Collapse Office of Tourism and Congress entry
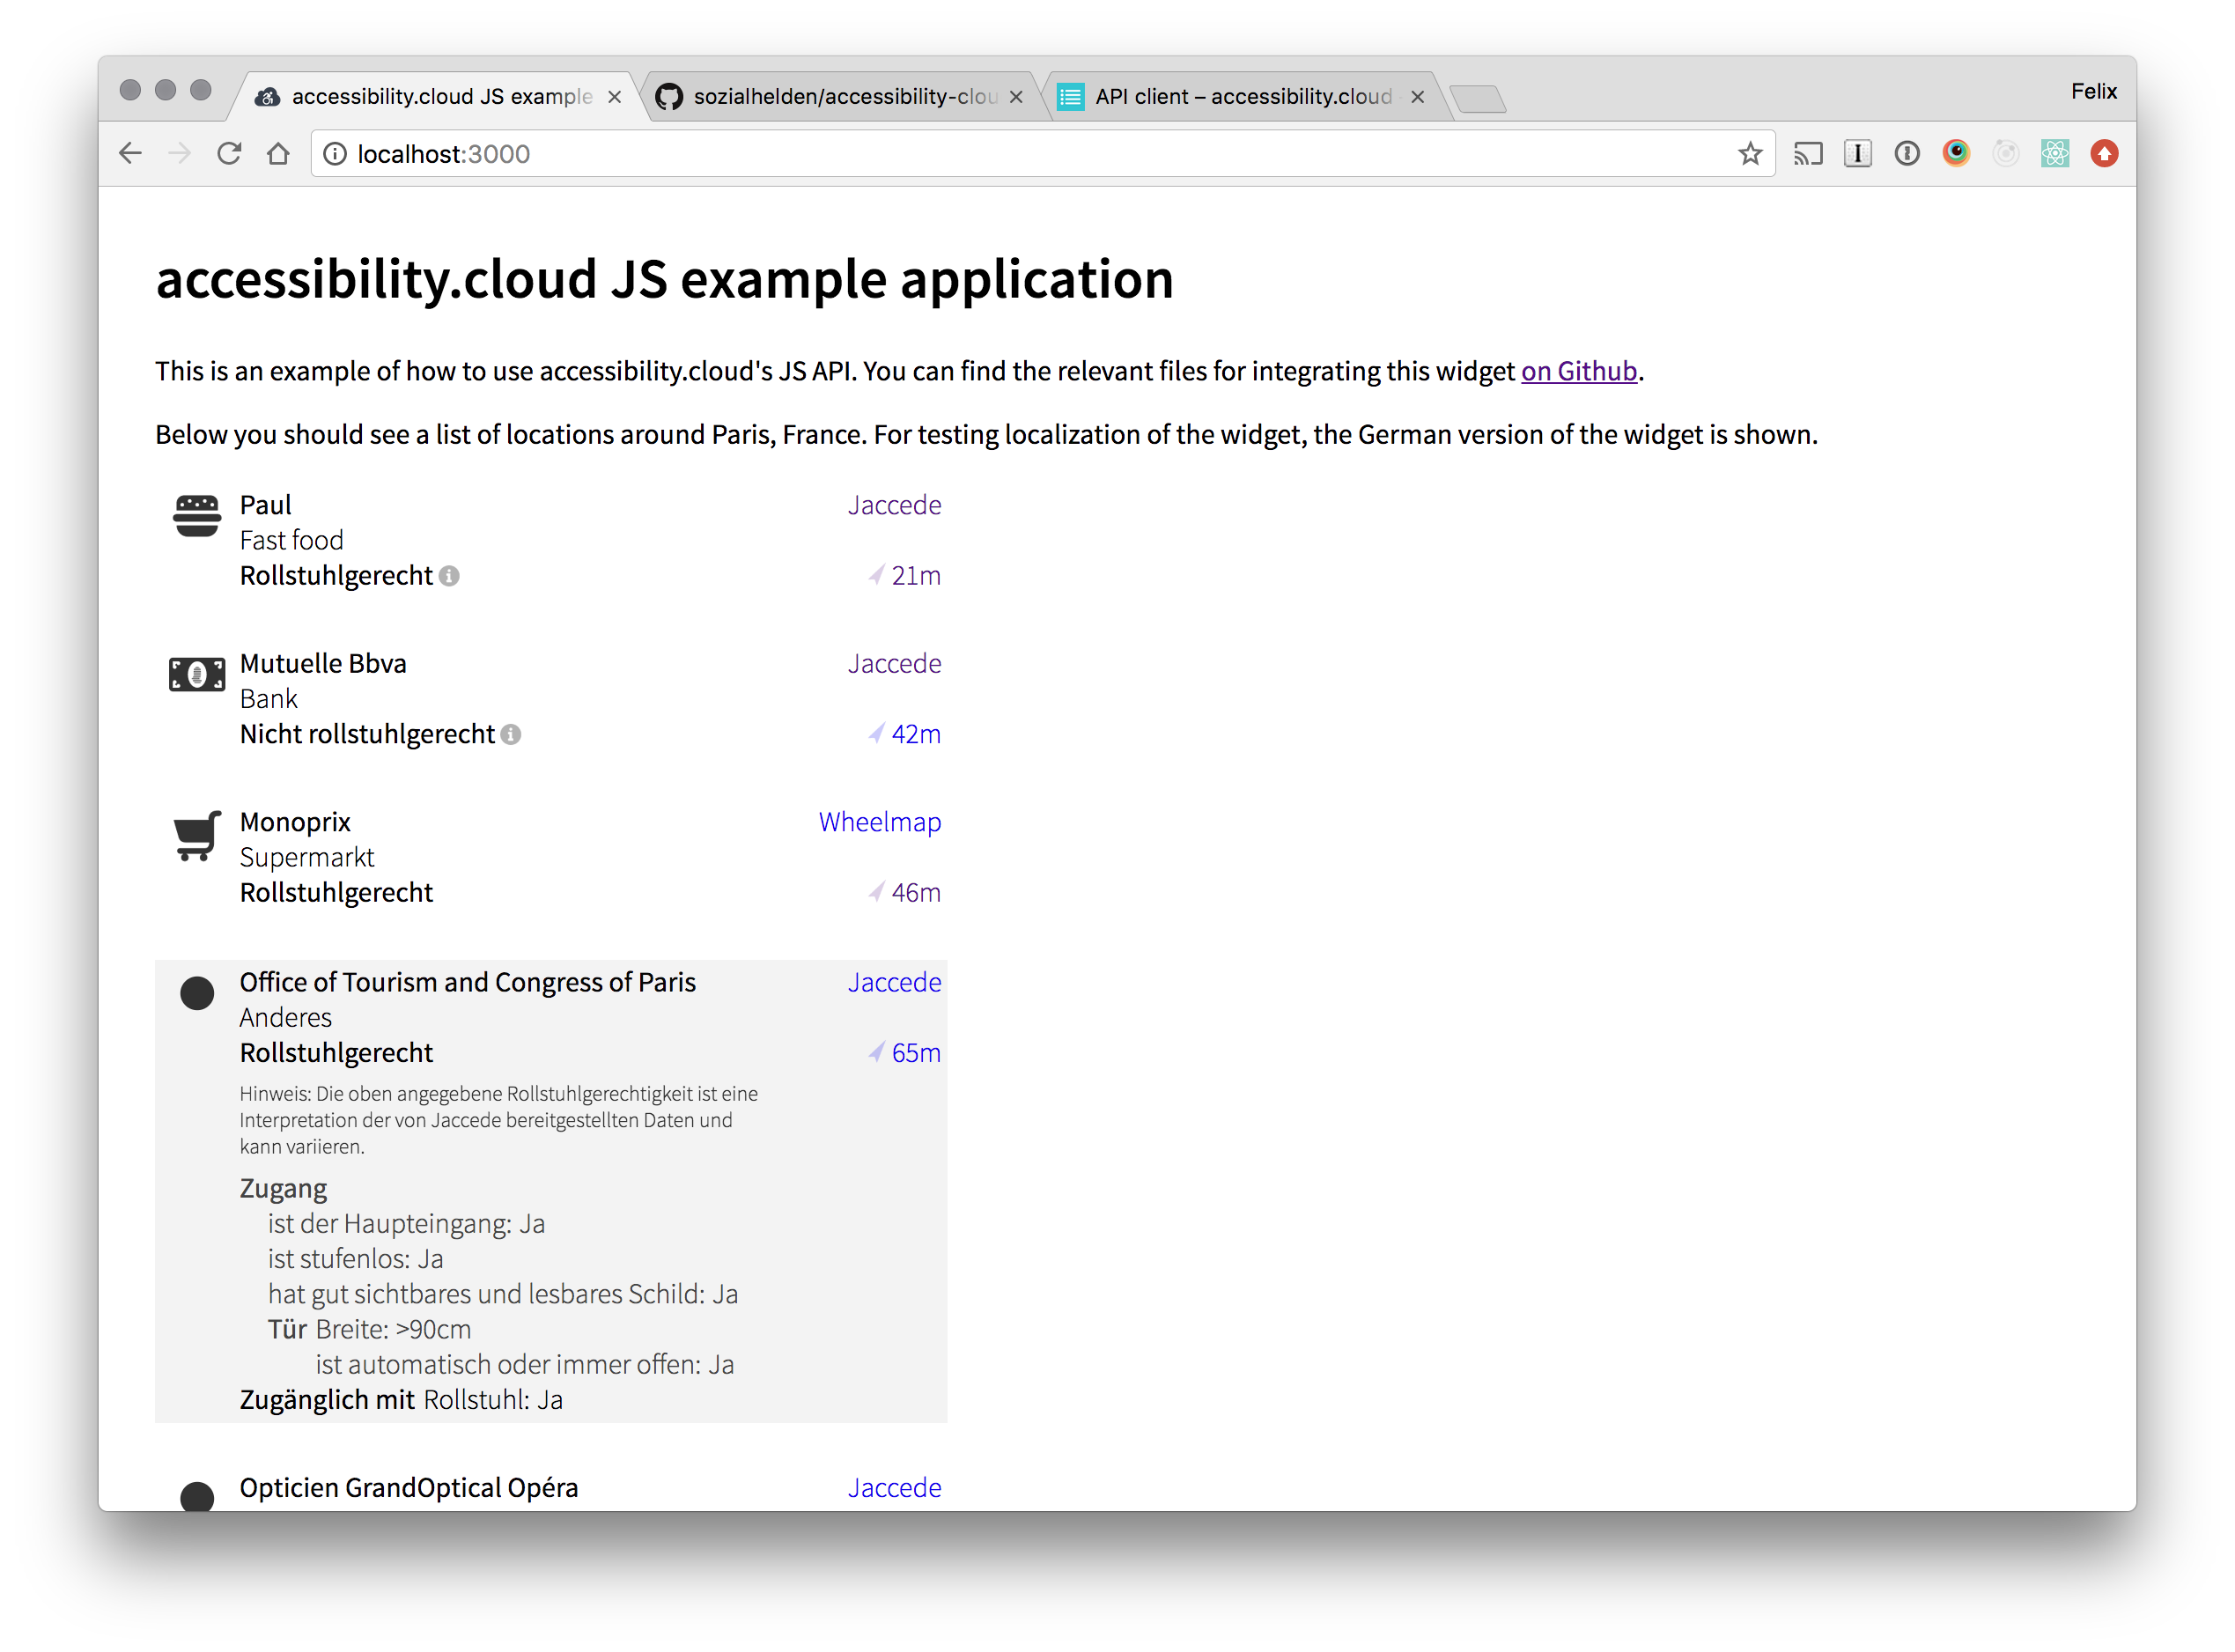 (467, 983)
